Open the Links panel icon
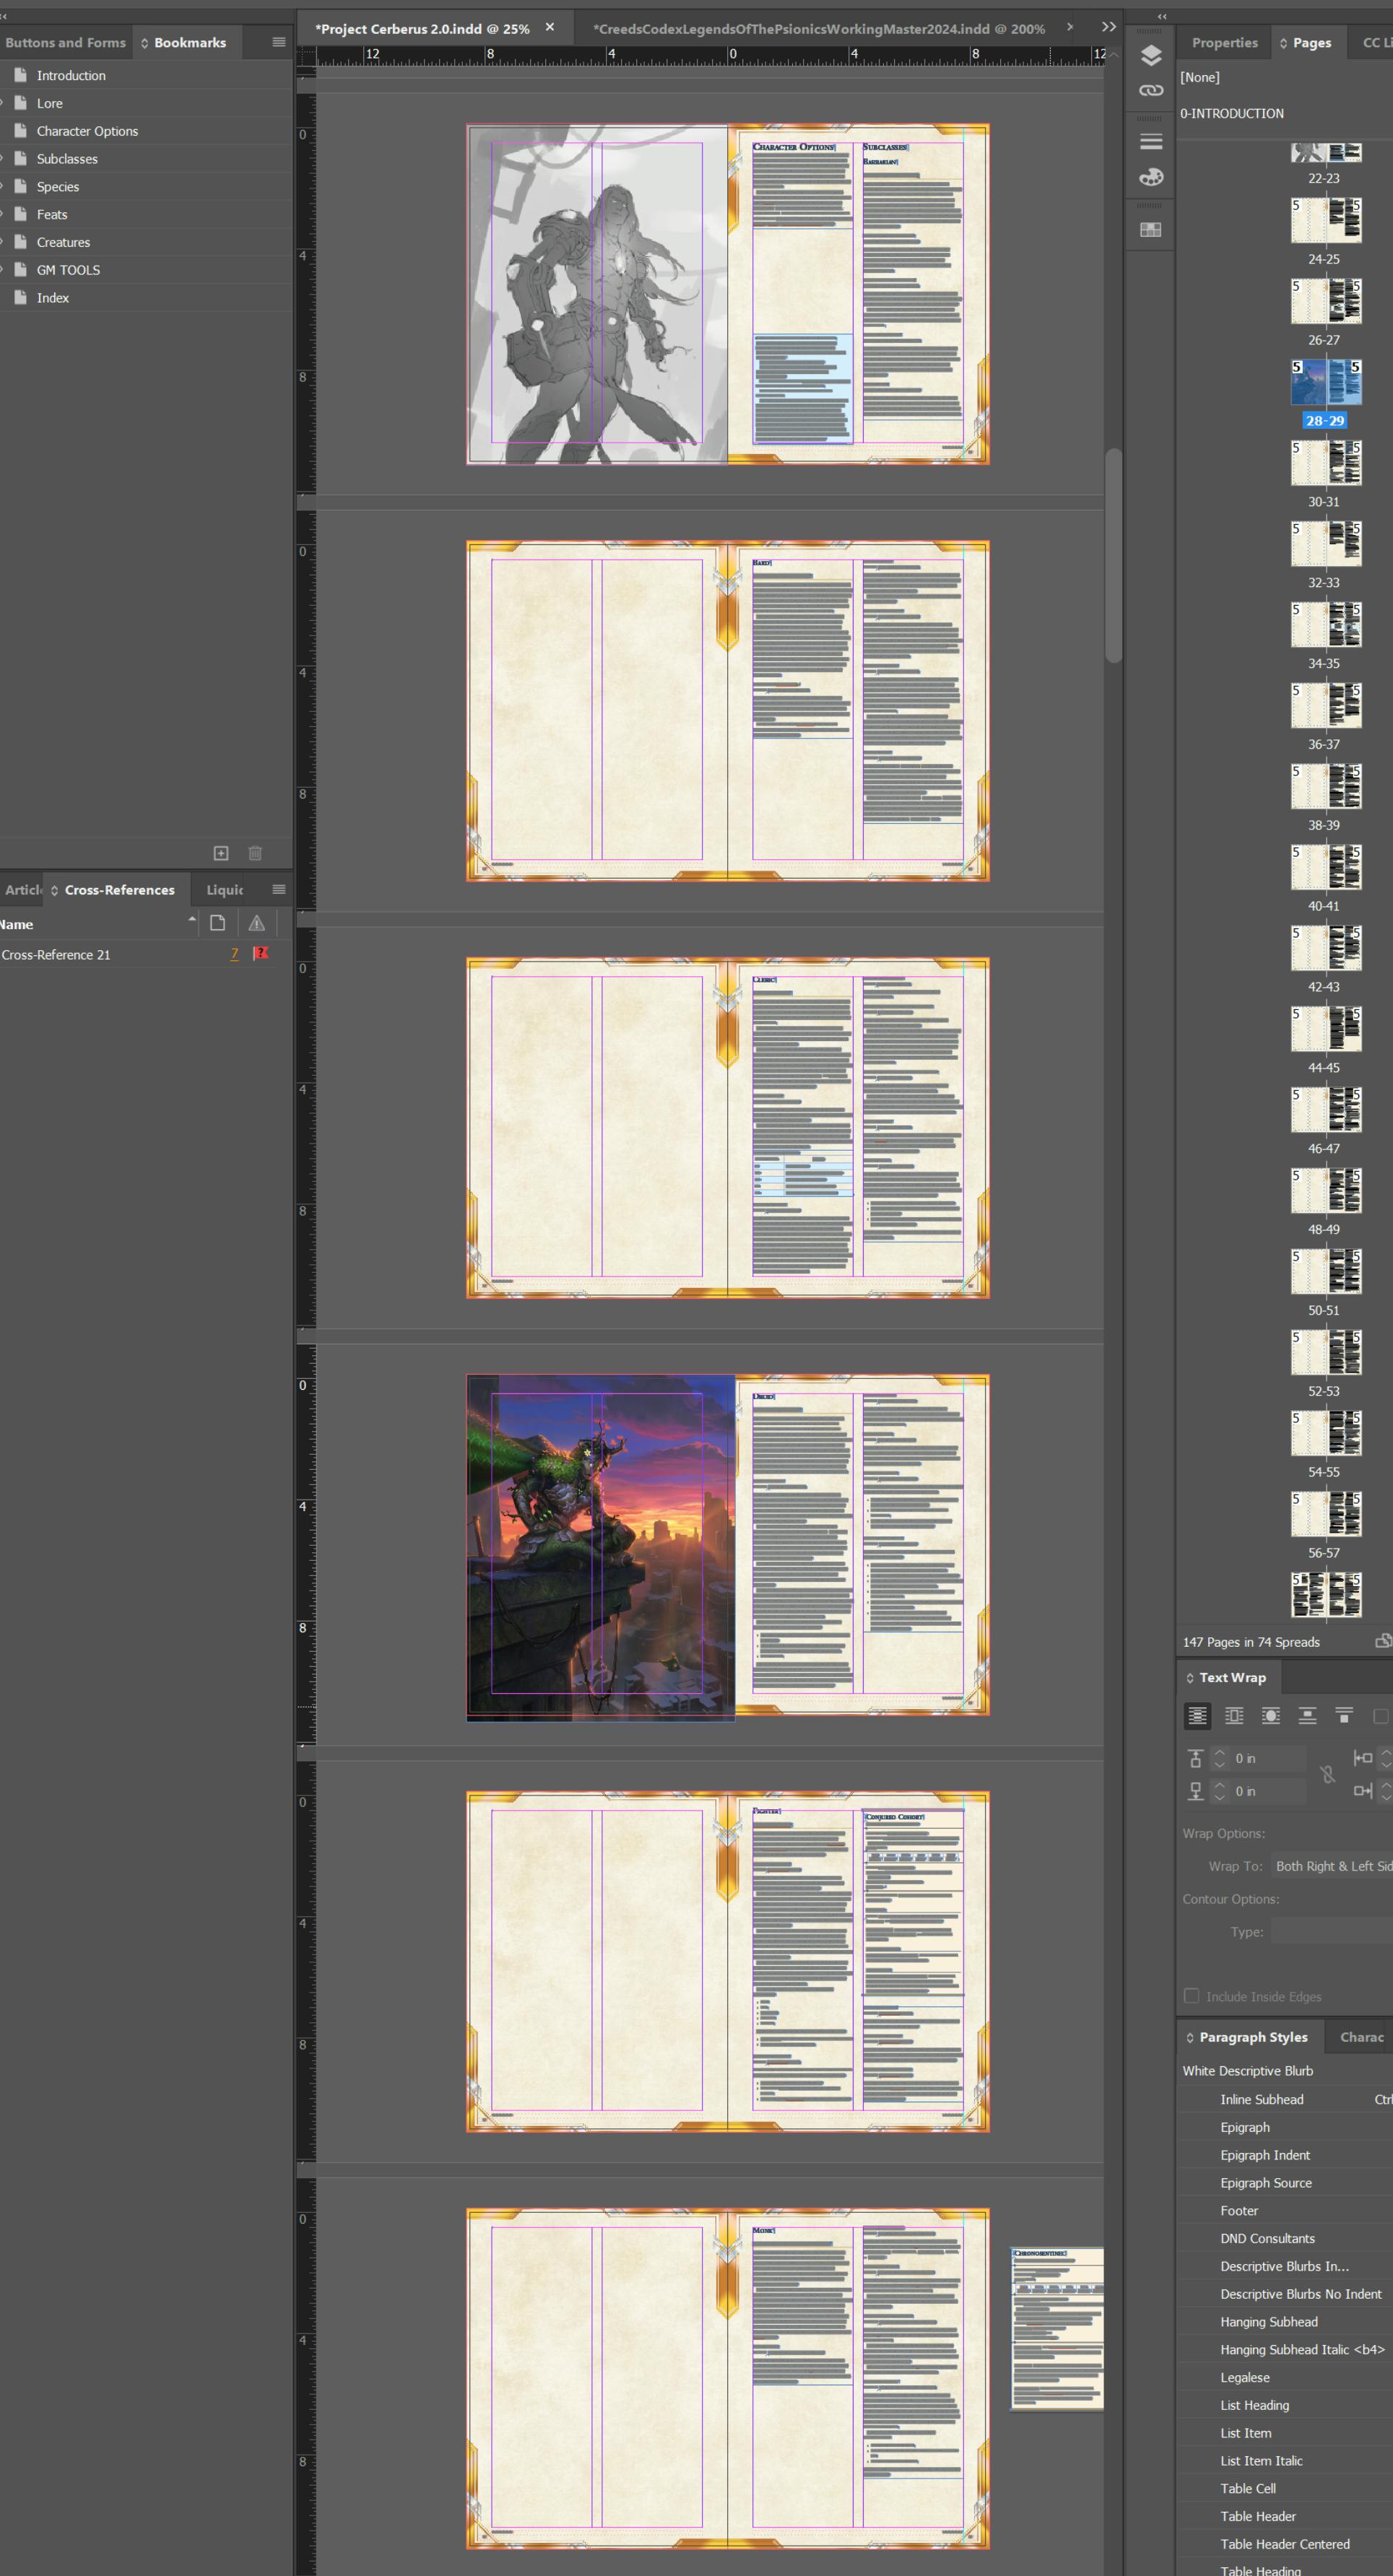This screenshot has width=1393, height=2576. pos(1151,90)
